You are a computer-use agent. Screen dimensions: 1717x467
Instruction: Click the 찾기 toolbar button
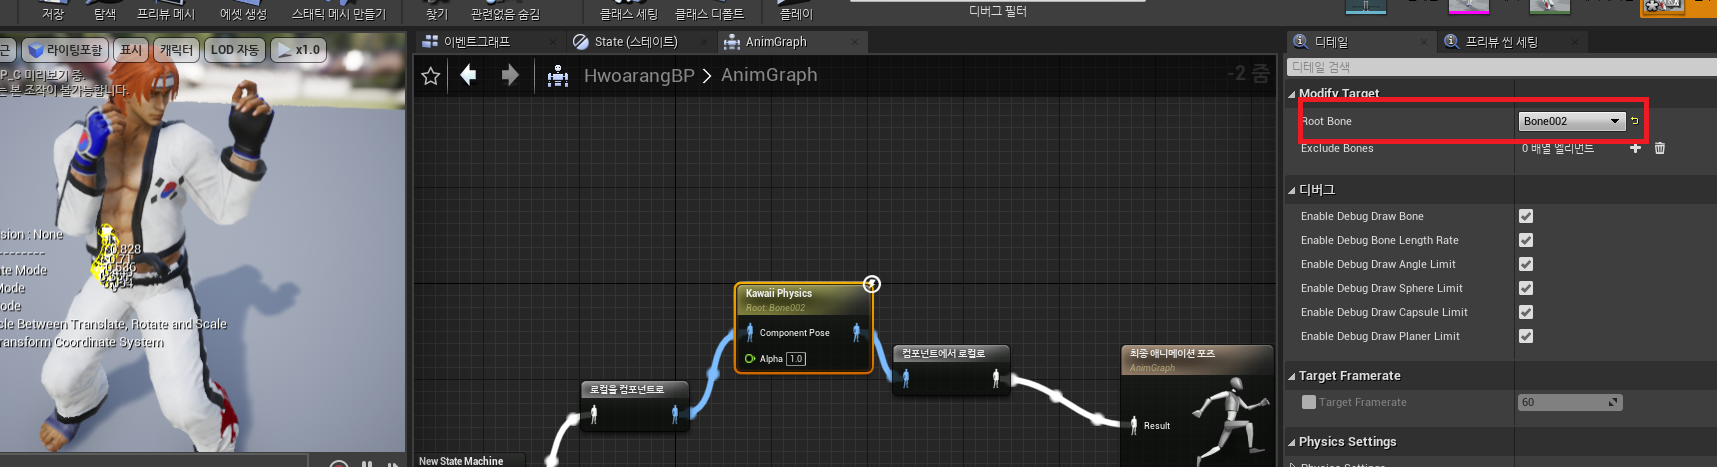(437, 13)
